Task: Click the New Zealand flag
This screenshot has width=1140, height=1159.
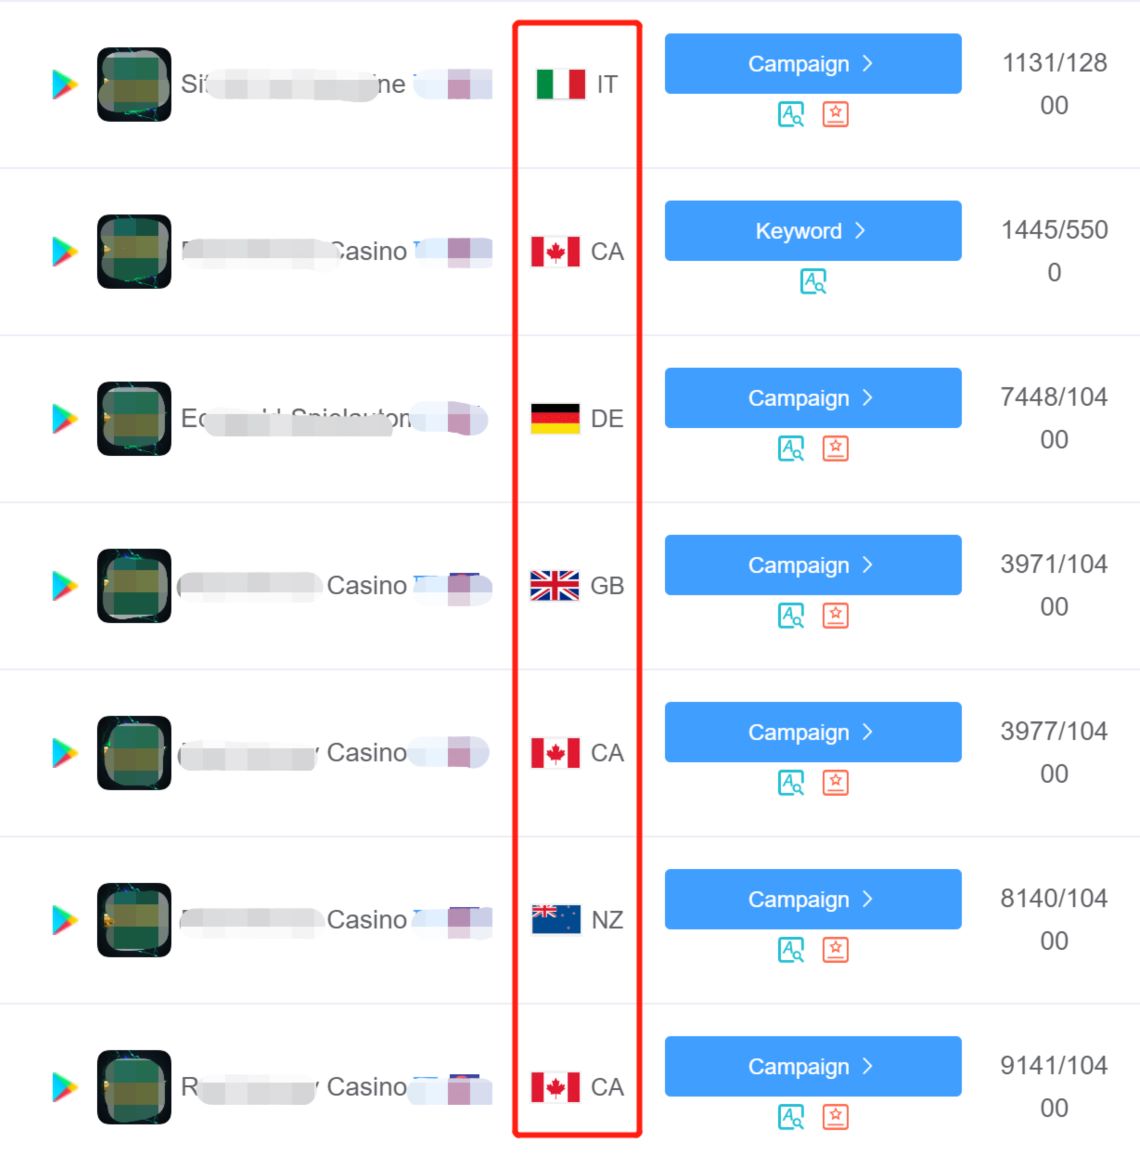Action: (x=556, y=920)
